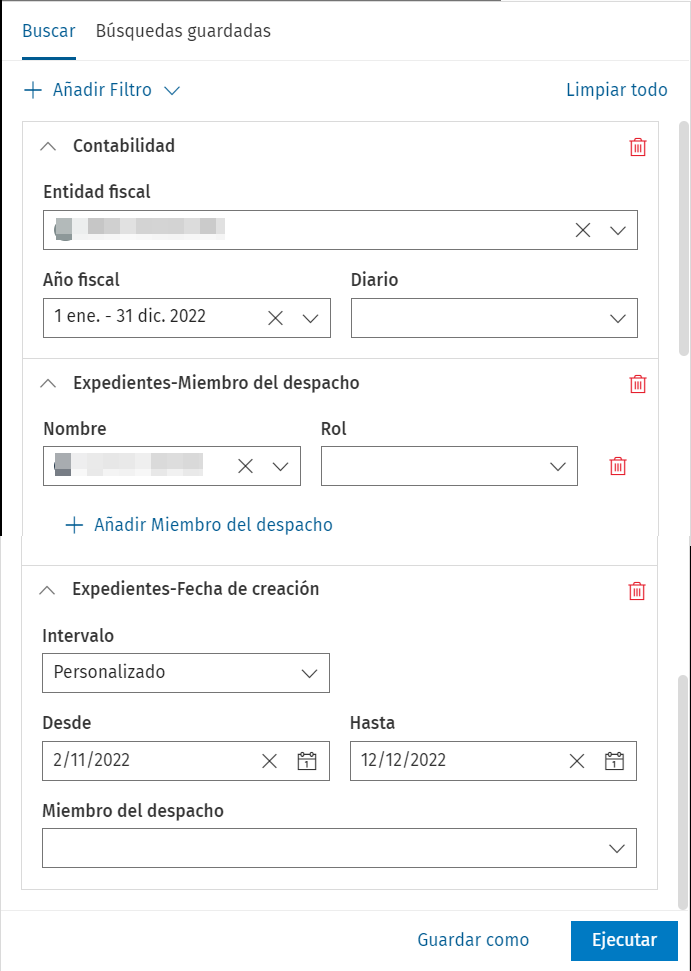Delete the Expedientes-Miembro del despacho filter
Viewport: 691px width, 971px height.
click(638, 384)
